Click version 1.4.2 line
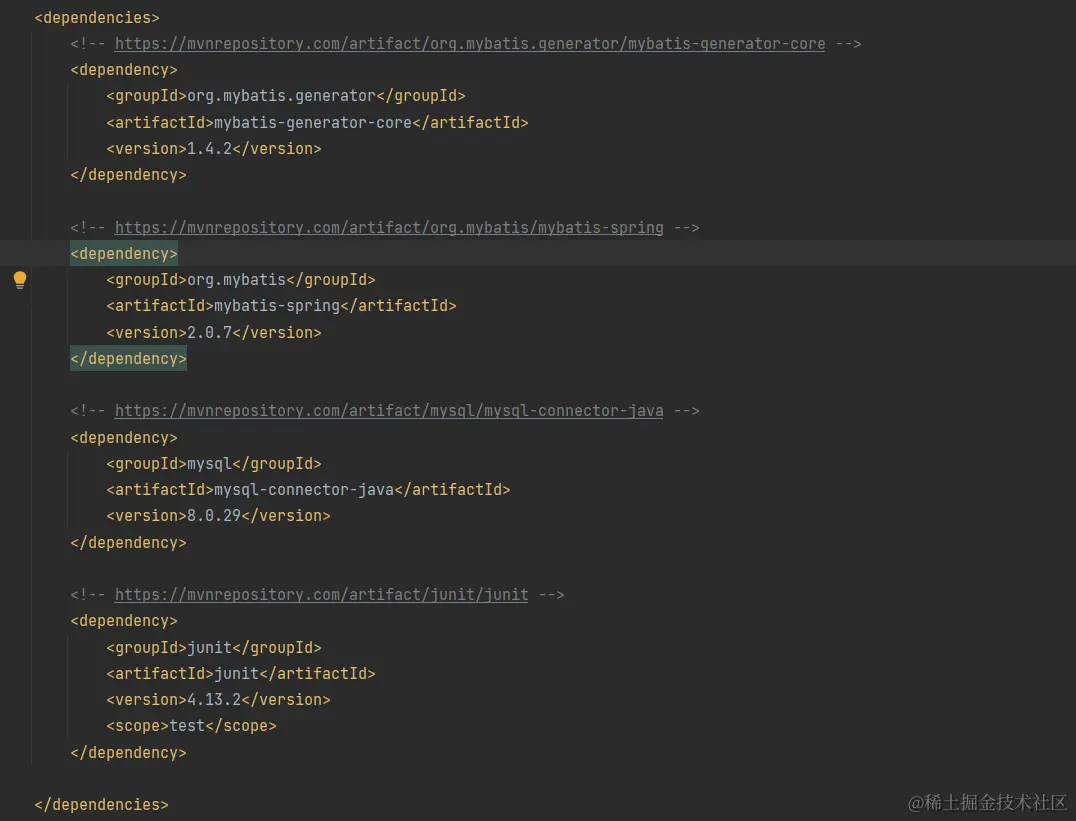 (213, 149)
